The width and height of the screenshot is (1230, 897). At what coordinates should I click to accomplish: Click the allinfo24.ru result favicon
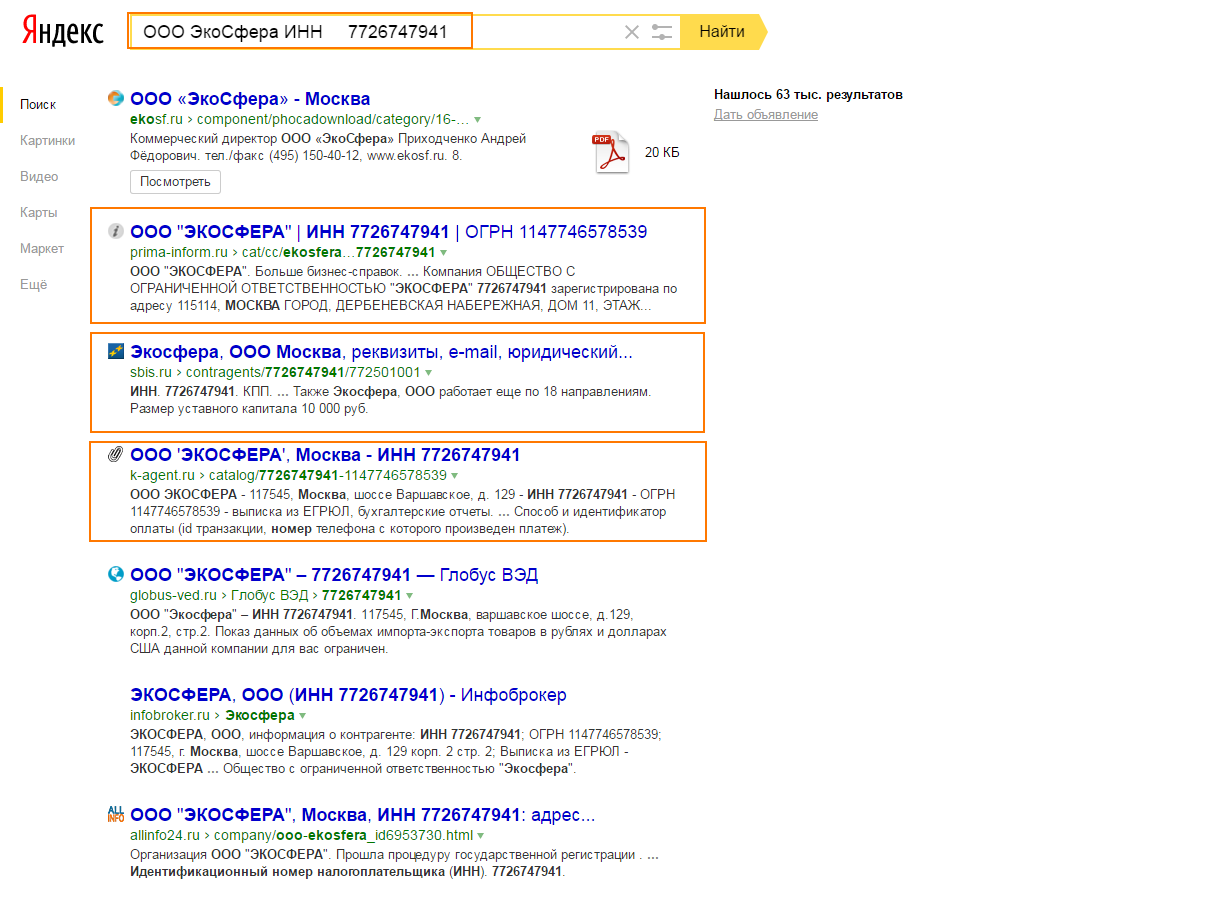pyautogui.click(x=116, y=814)
